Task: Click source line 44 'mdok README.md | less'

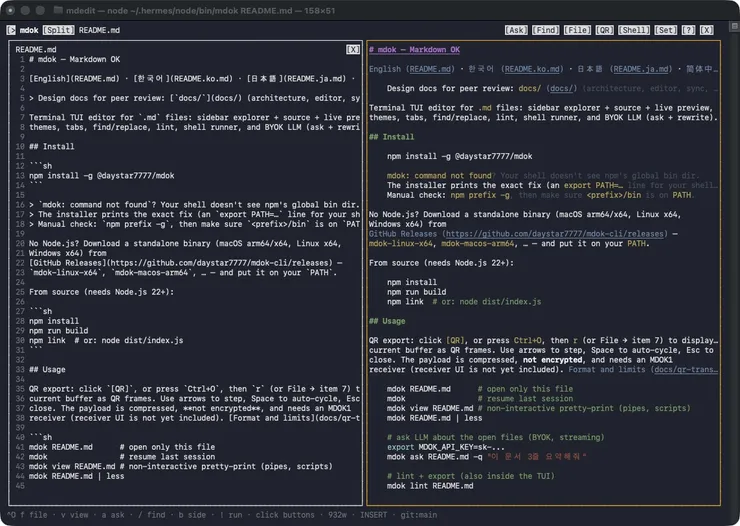Action: pyautogui.click(x=76, y=476)
